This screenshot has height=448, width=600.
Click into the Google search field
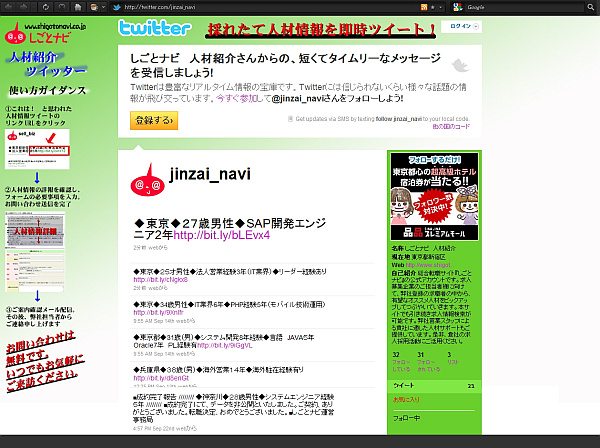(x=524, y=7)
